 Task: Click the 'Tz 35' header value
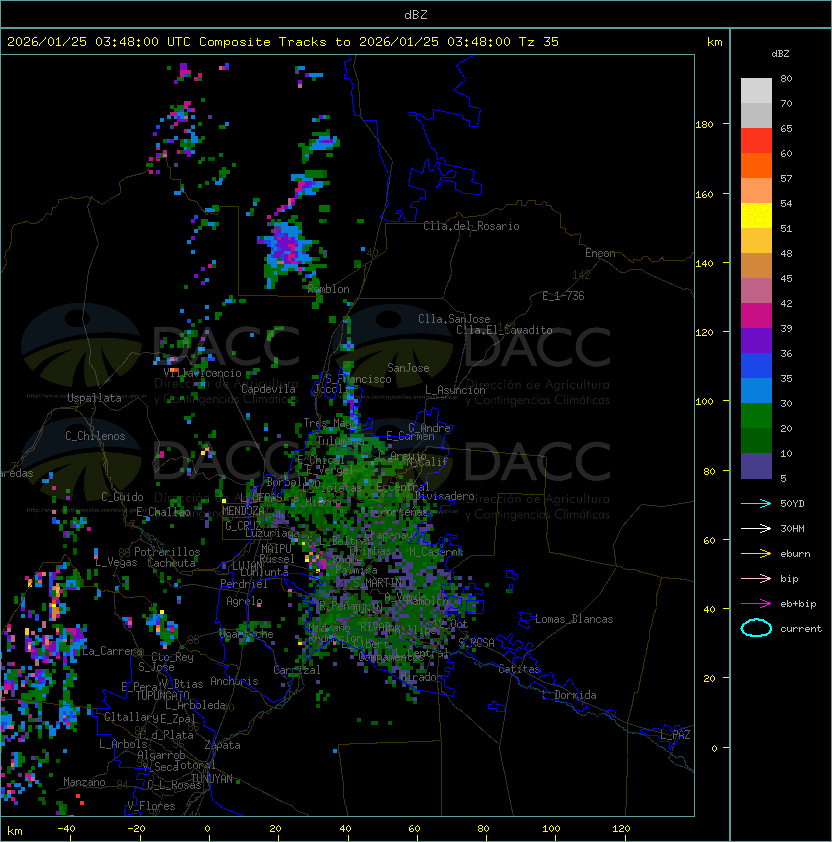539,41
